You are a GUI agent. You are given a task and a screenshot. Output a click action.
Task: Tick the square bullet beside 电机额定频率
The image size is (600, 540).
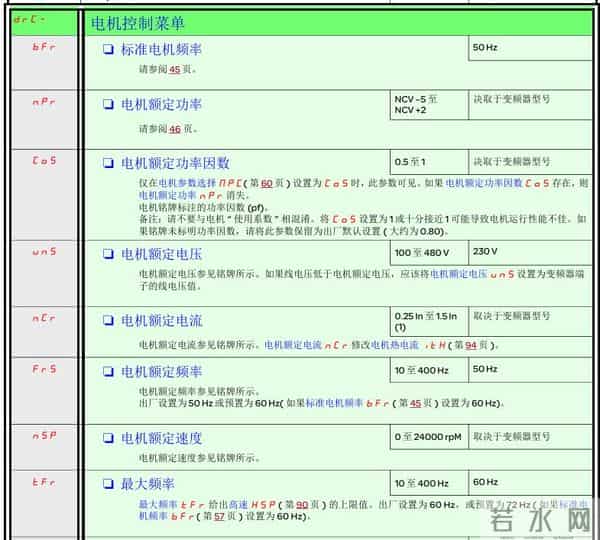pyautogui.click(x=108, y=372)
